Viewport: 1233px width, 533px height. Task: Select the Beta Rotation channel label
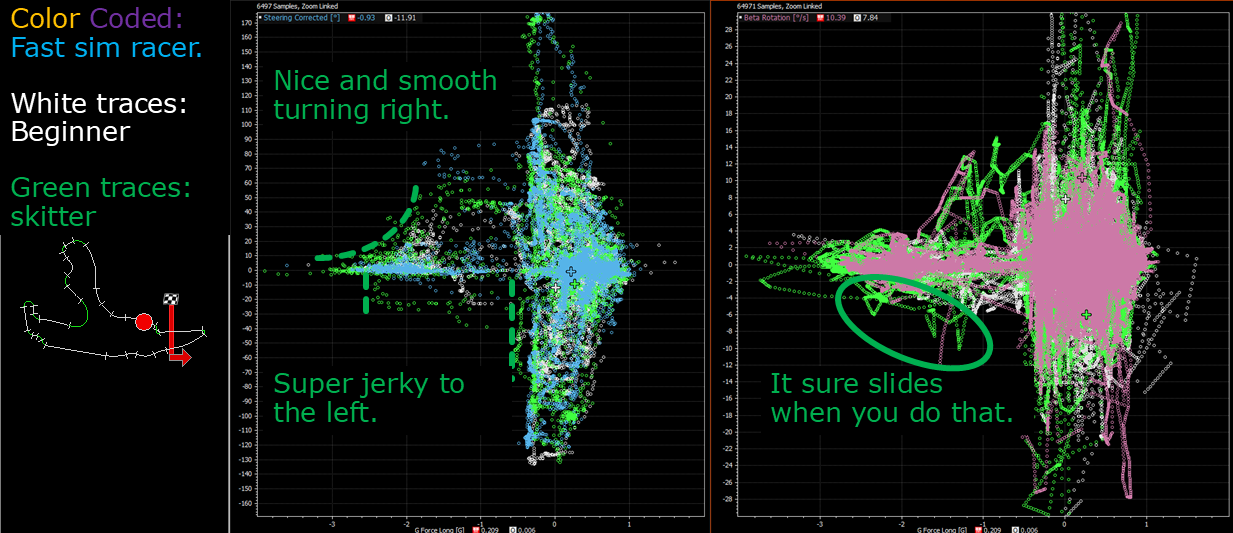[776, 18]
